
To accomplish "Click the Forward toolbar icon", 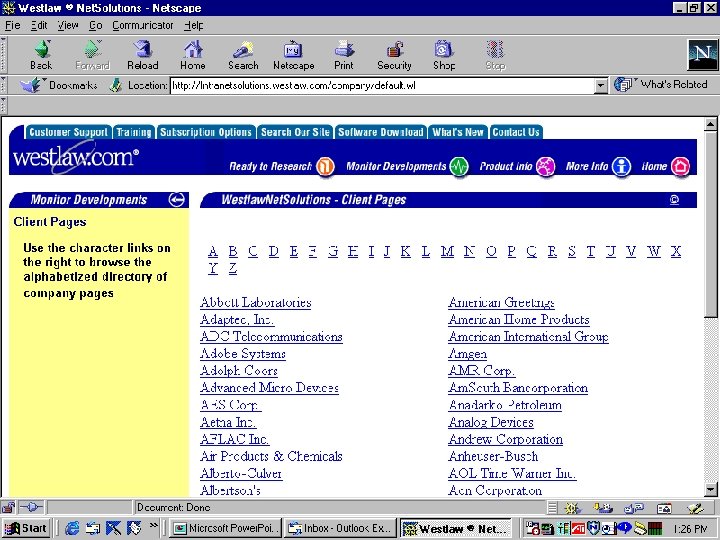I will 92,55.
